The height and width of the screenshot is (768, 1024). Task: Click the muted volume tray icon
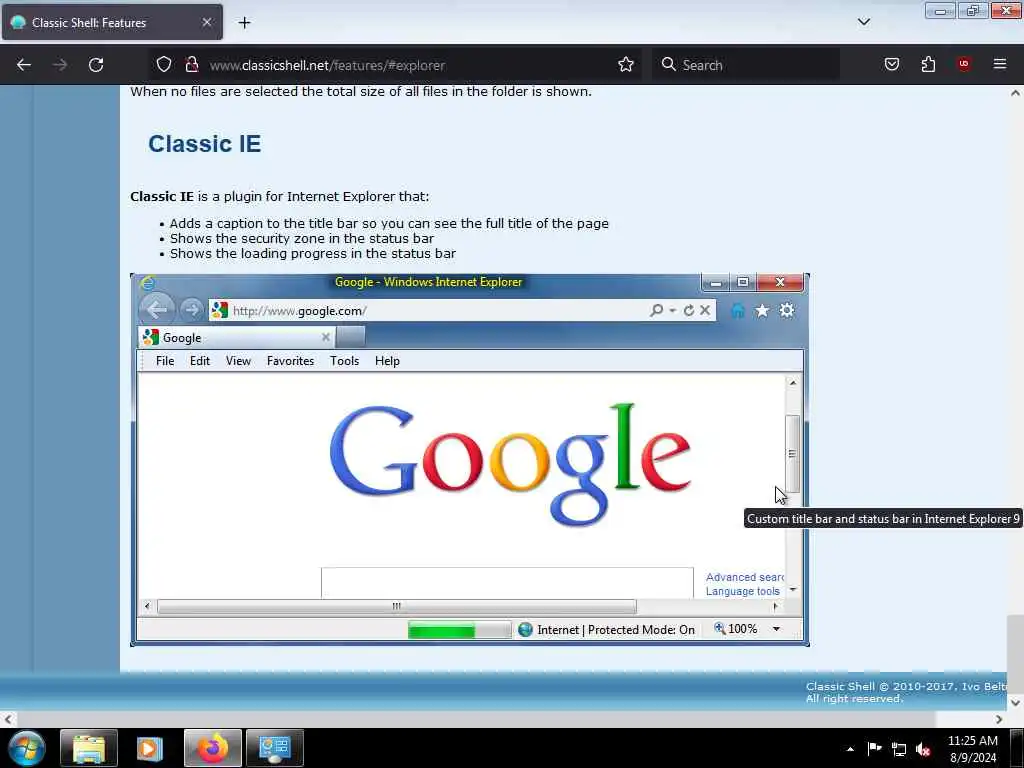point(923,750)
